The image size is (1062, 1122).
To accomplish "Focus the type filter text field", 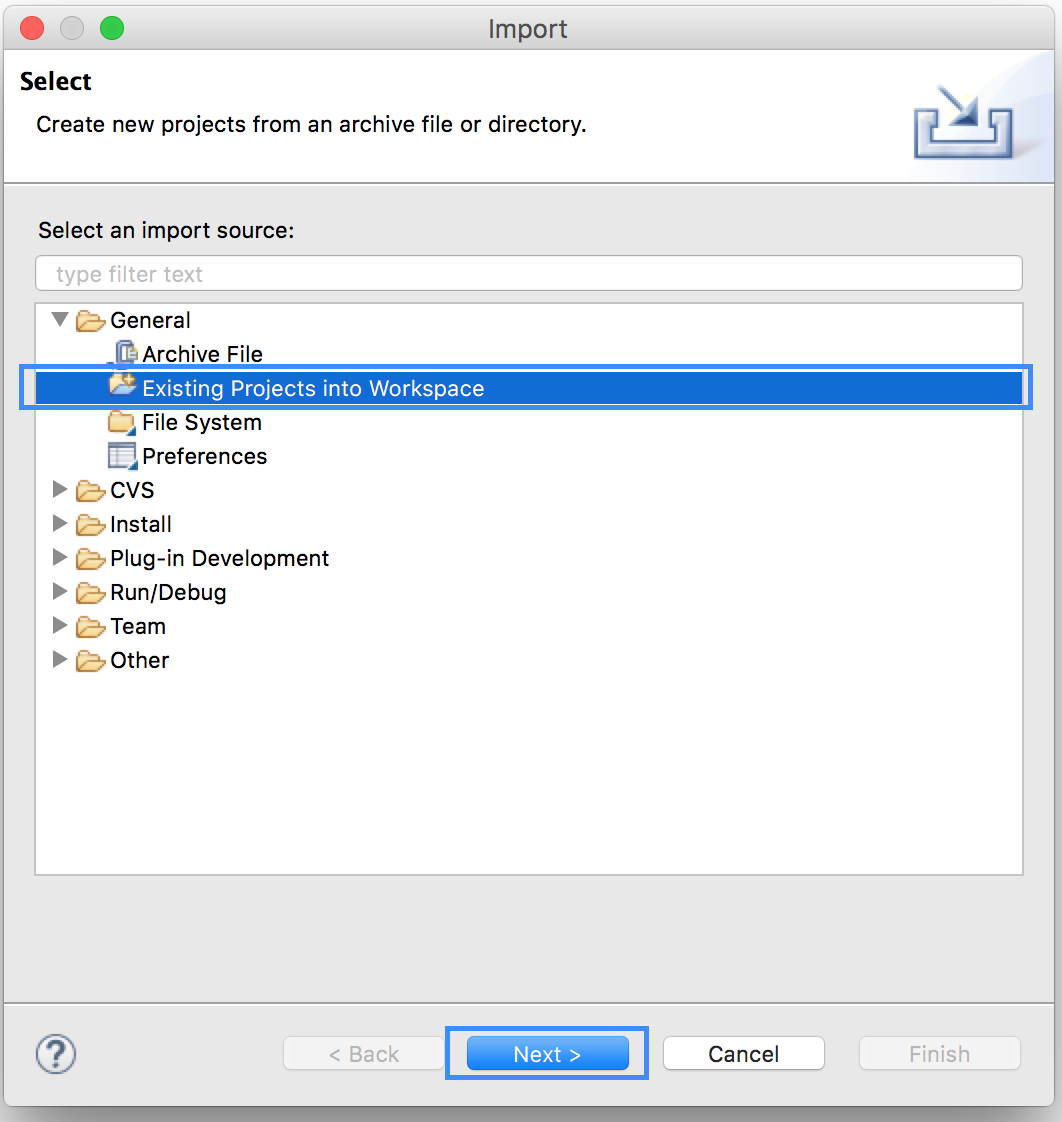I will pos(529,273).
